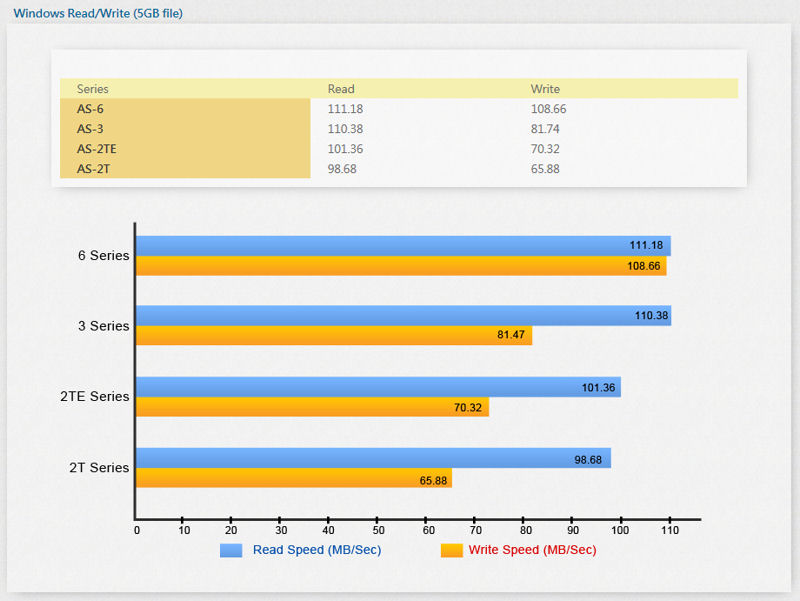The width and height of the screenshot is (800, 601).
Task: Click the blue Read Speed legend swatch
Action: point(231,550)
